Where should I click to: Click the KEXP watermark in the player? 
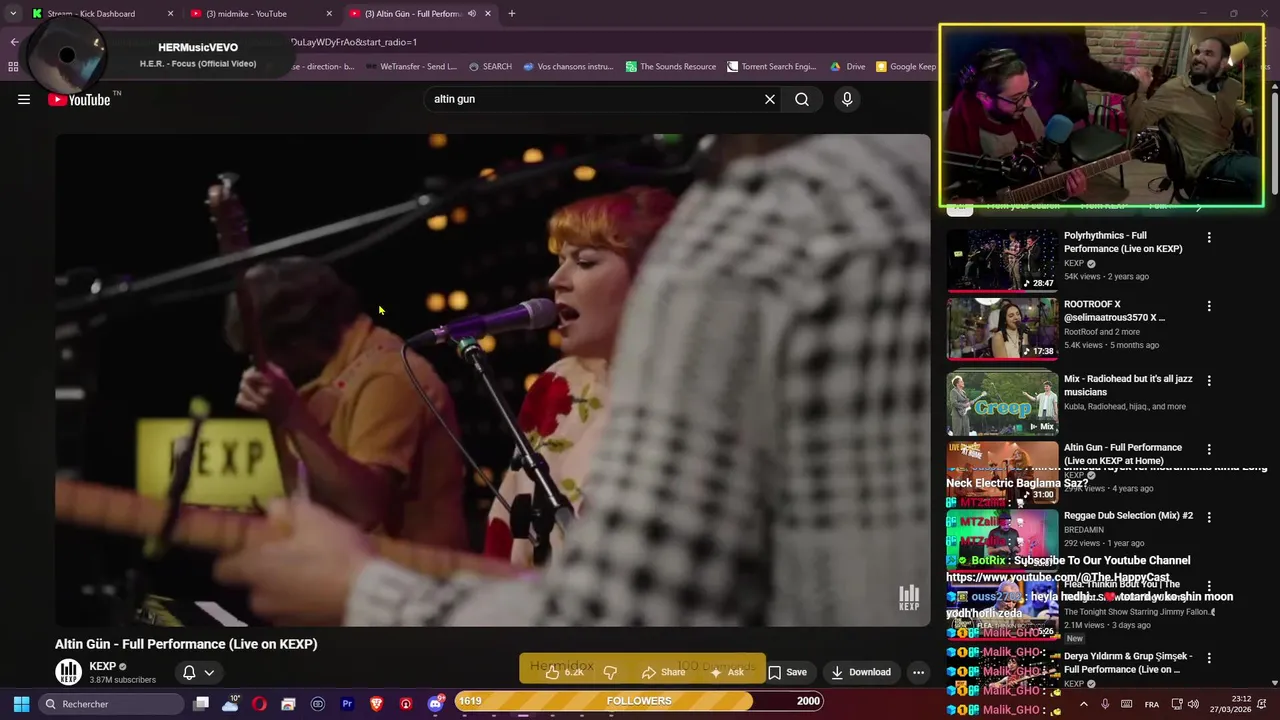[x=909, y=597]
